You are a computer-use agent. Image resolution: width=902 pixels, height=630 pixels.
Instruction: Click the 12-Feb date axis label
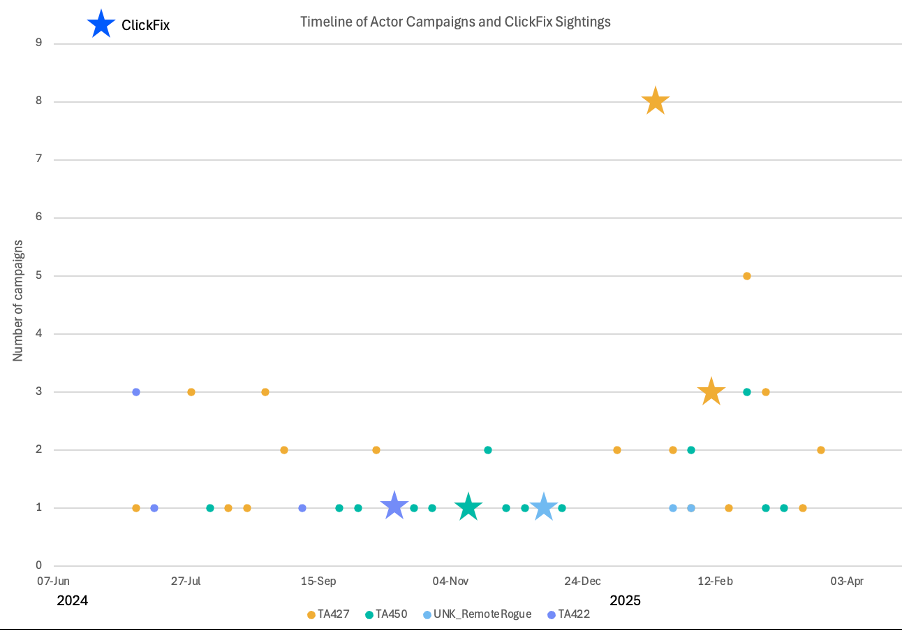(x=715, y=581)
